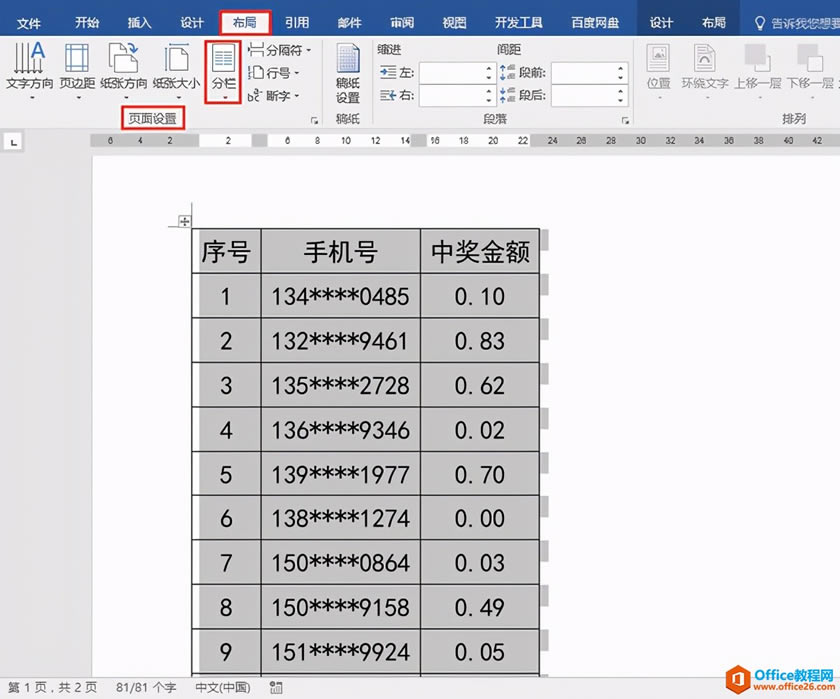Click the 序号 header cell
The width and height of the screenshot is (840, 699).
(x=226, y=251)
